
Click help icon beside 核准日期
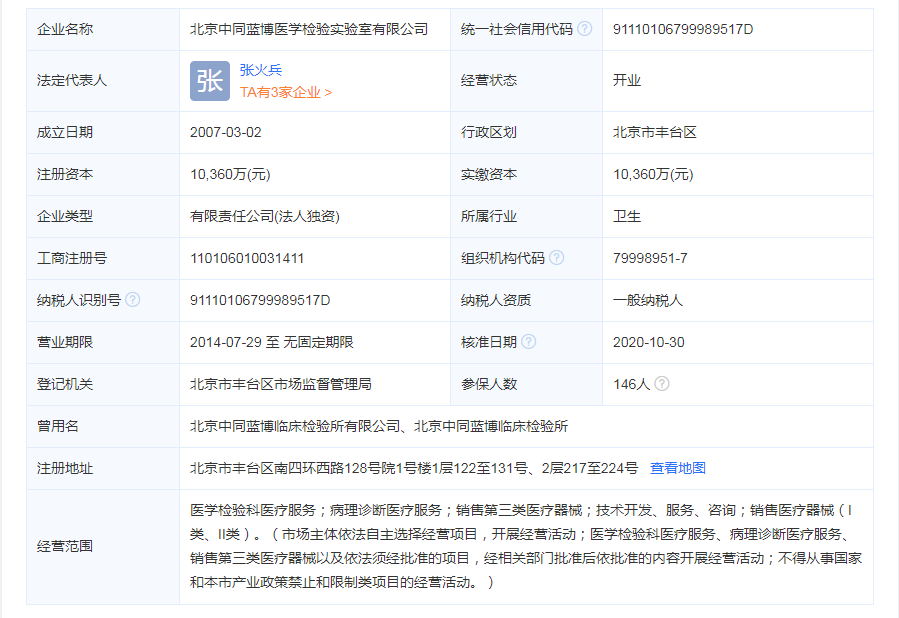(x=530, y=340)
